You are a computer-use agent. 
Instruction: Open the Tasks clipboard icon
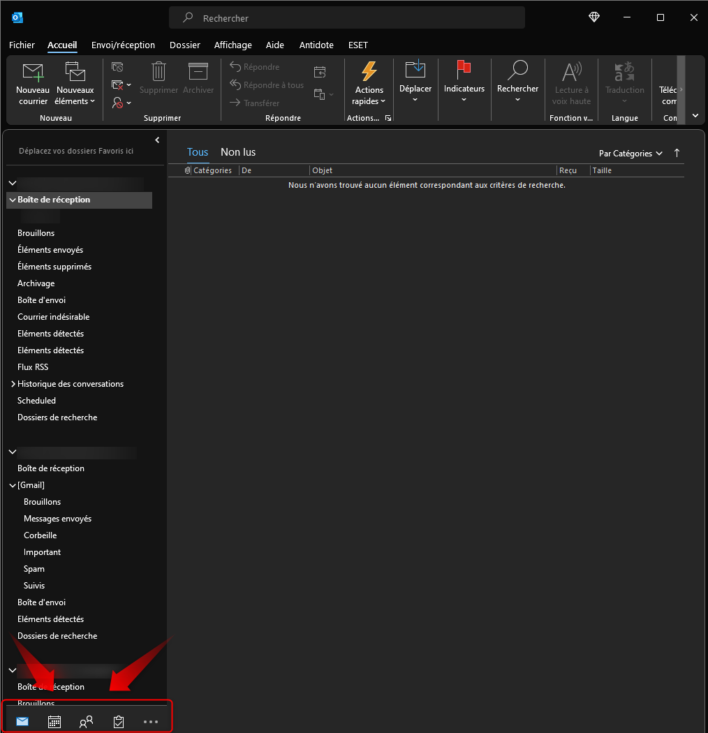point(118,721)
